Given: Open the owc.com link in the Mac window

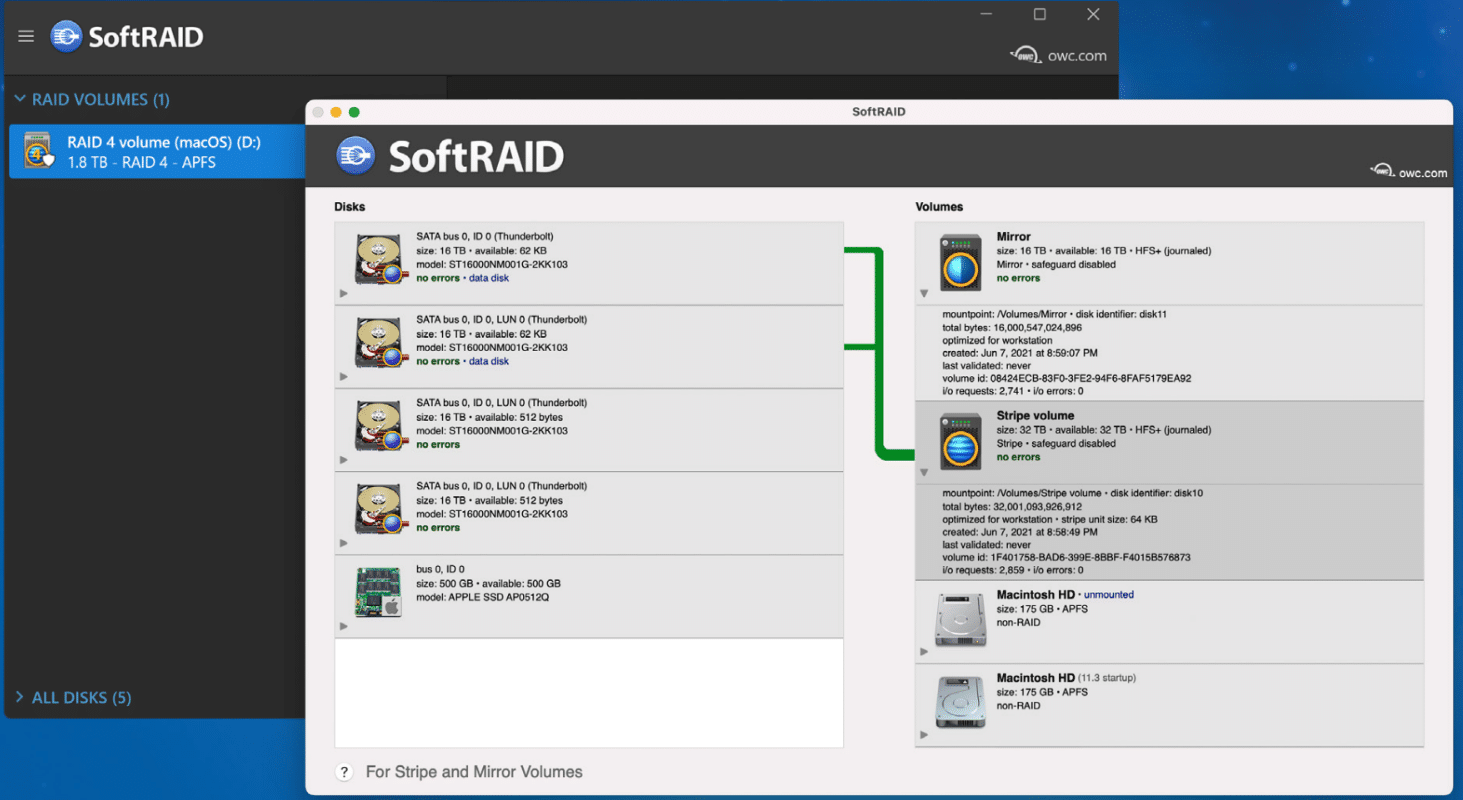Looking at the screenshot, I should pyautogui.click(x=1409, y=172).
